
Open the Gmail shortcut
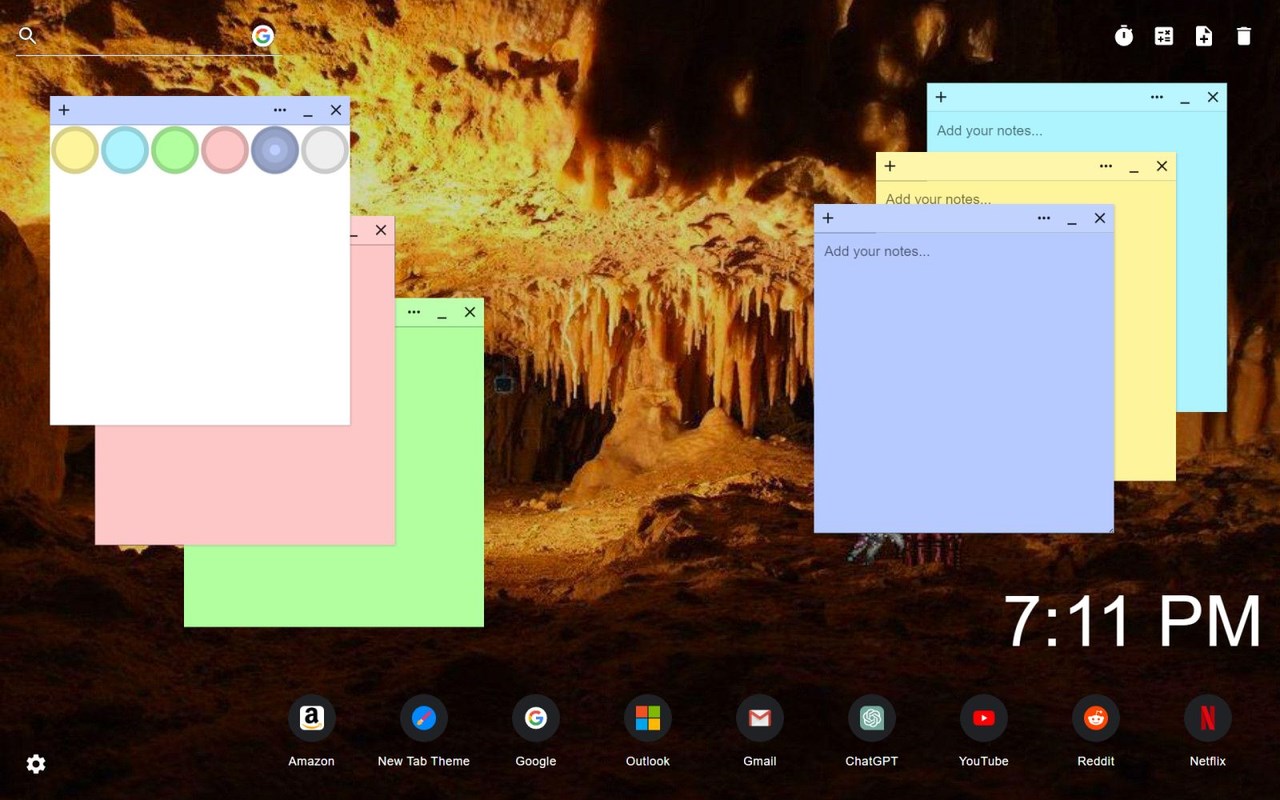click(x=760, y=731)
